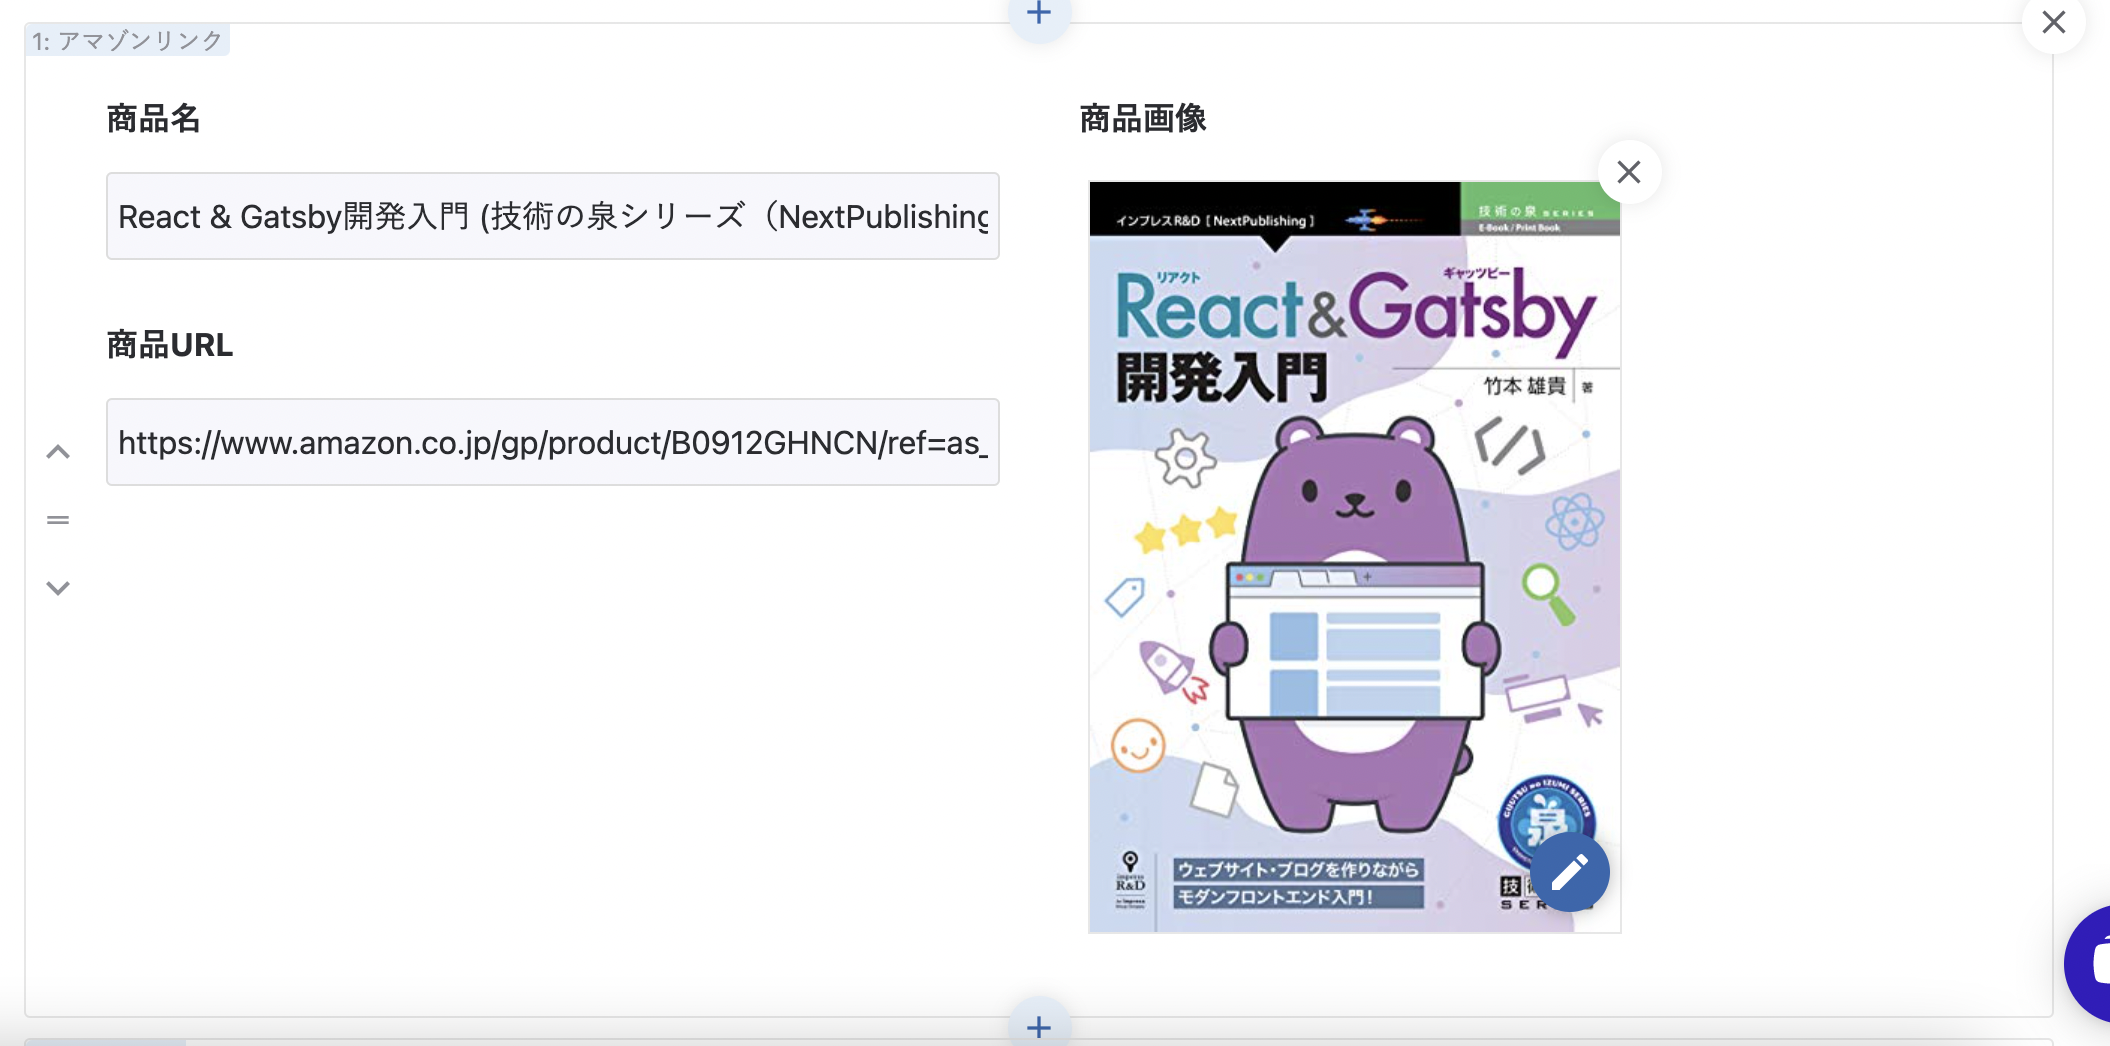
Task: Click the author name 竹本 雄貴 on the cover
Action: (x=1523, y=386)
